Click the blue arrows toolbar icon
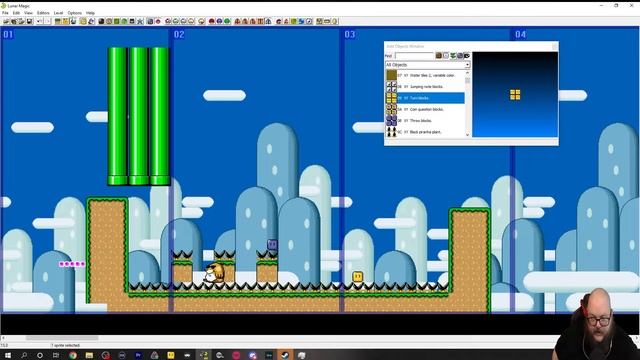640x360 pixels. 301,21
